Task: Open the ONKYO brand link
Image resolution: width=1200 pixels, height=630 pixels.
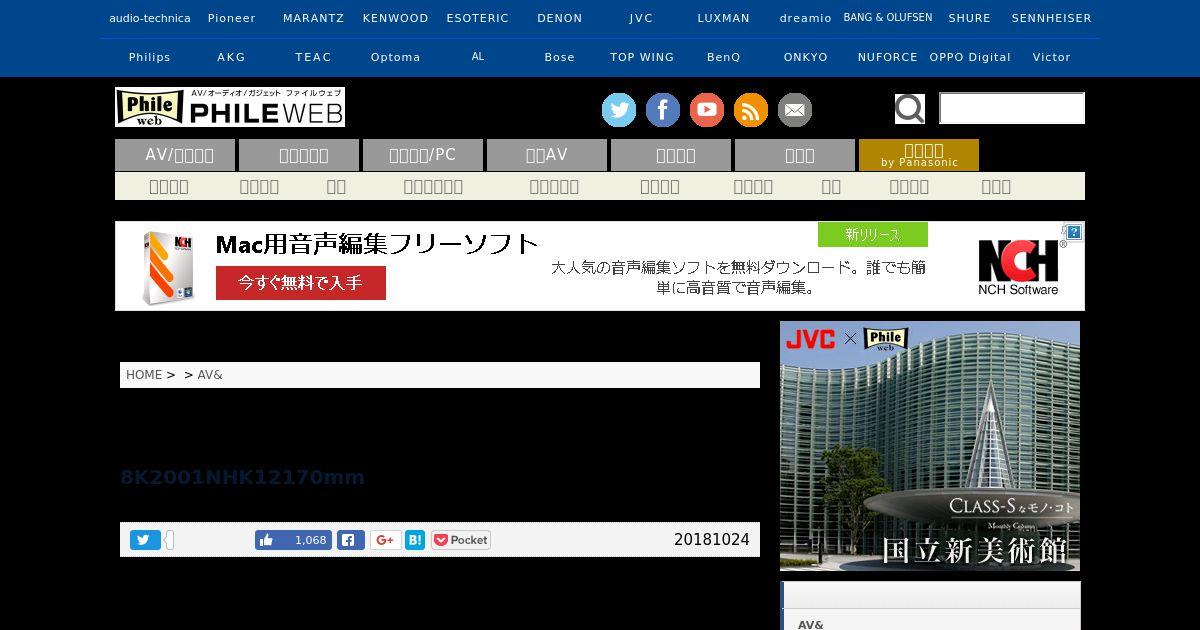Action: [x=806, y=57]
